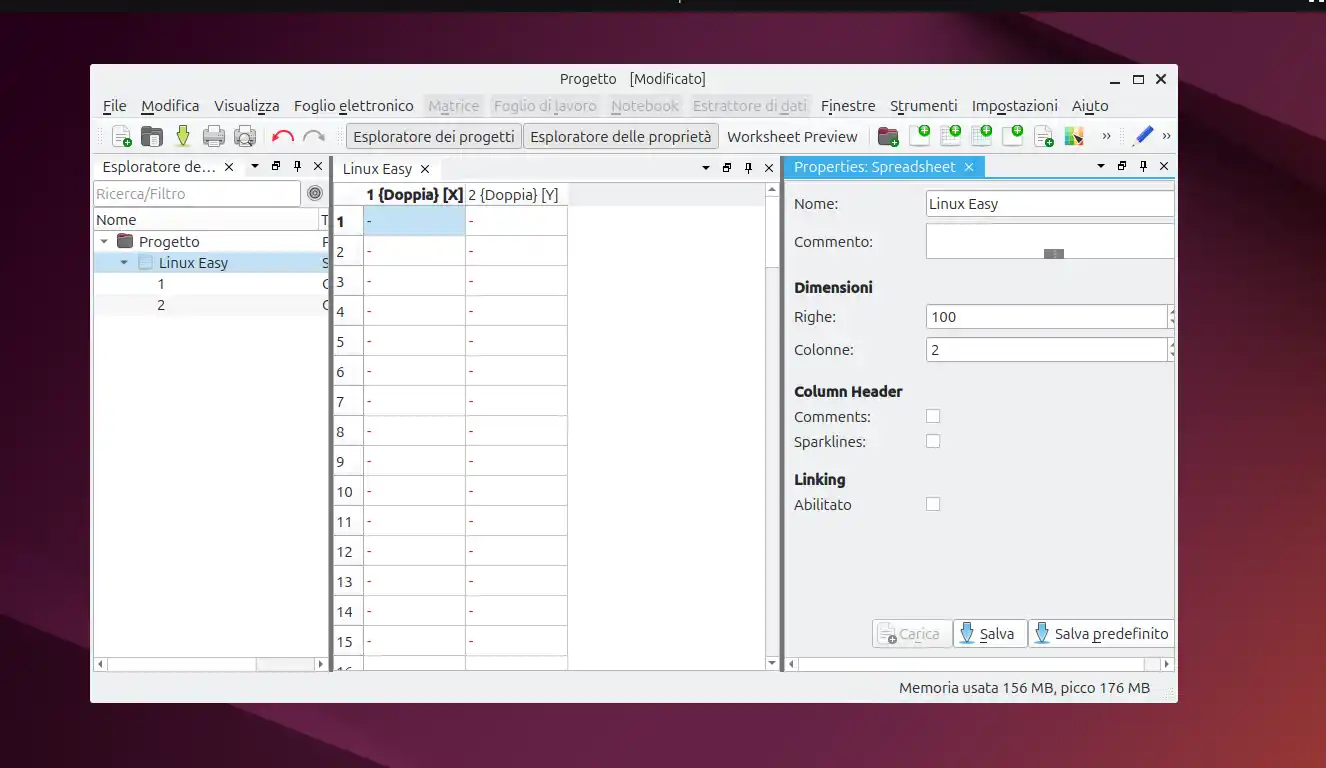1326x768 pixels.
Task: Check the Abilitato linking checkbox
Action: click(933, 504)
